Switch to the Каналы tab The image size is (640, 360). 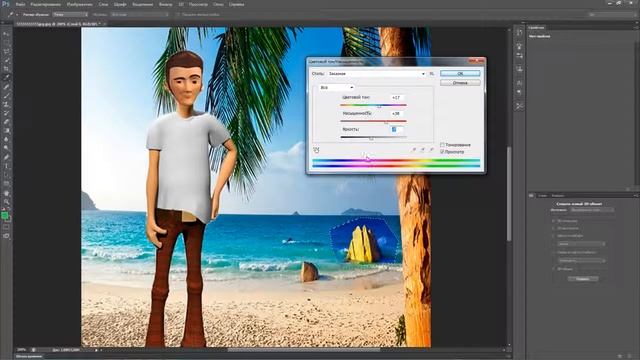(558, 196)
